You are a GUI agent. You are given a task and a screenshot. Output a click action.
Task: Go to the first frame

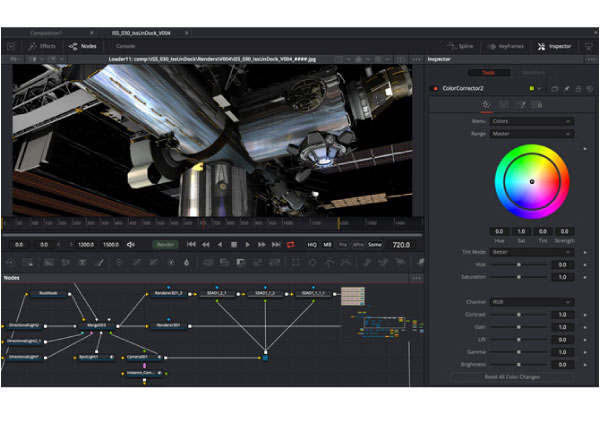191,244
